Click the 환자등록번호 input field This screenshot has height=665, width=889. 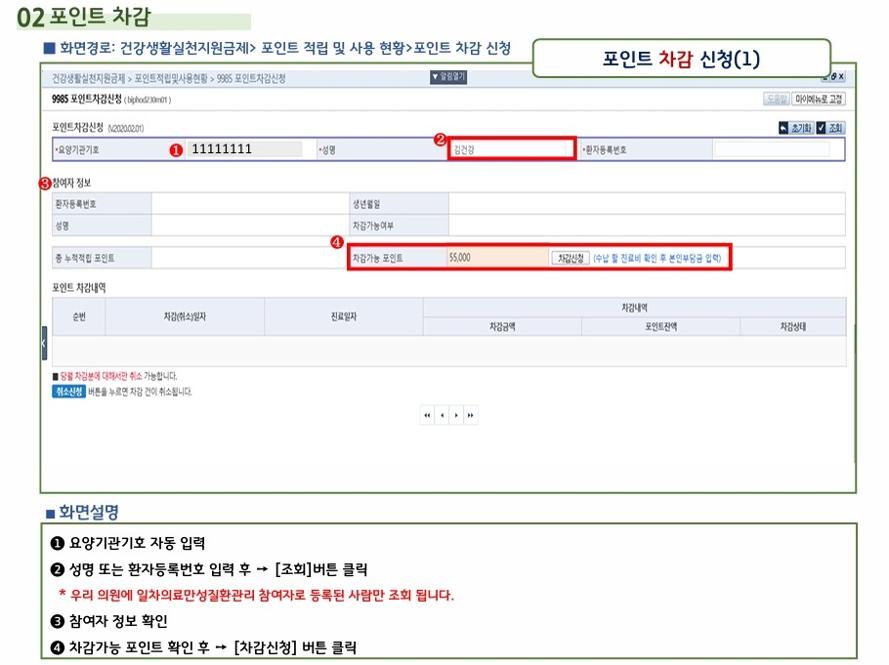[770, 149]
